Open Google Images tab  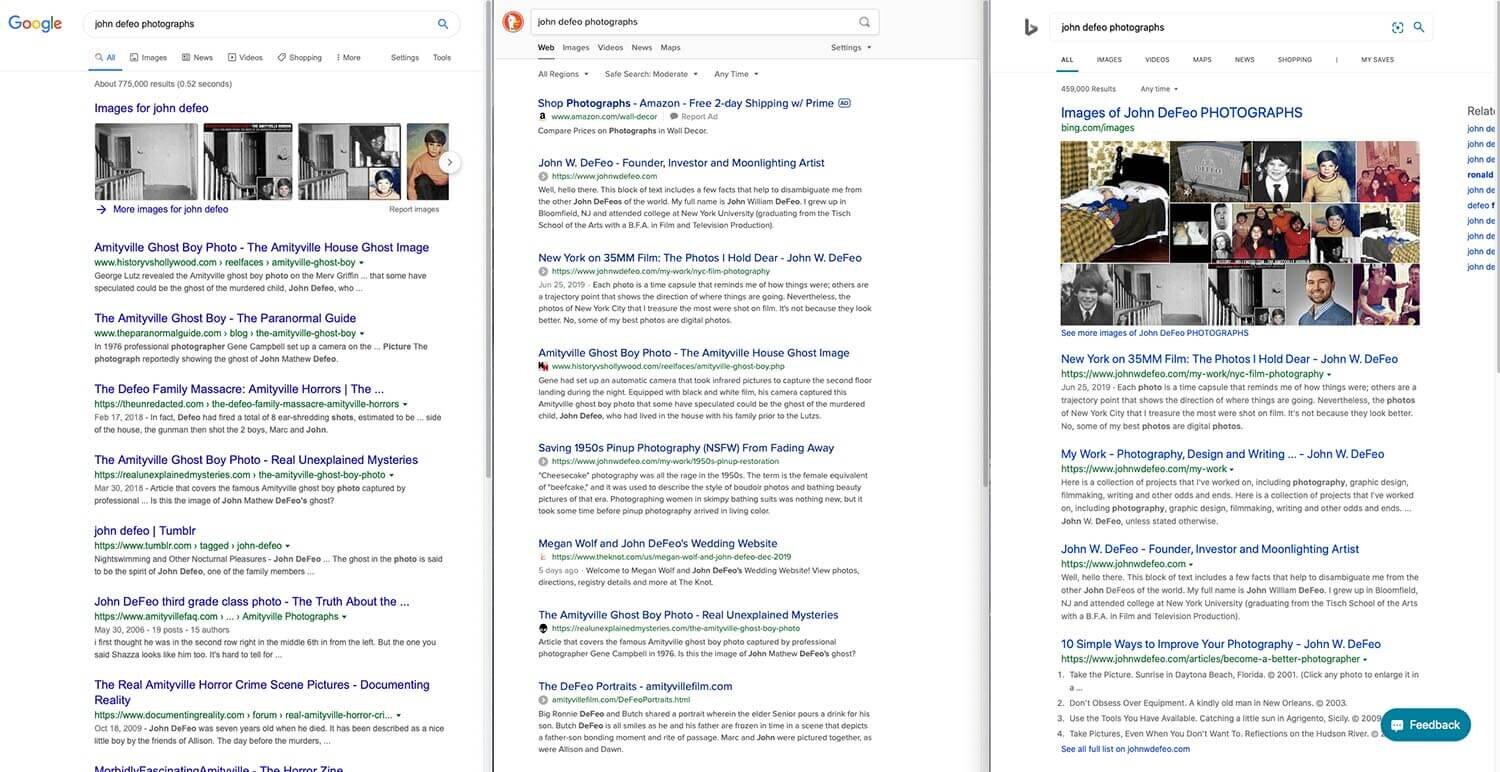pos(147,58)
